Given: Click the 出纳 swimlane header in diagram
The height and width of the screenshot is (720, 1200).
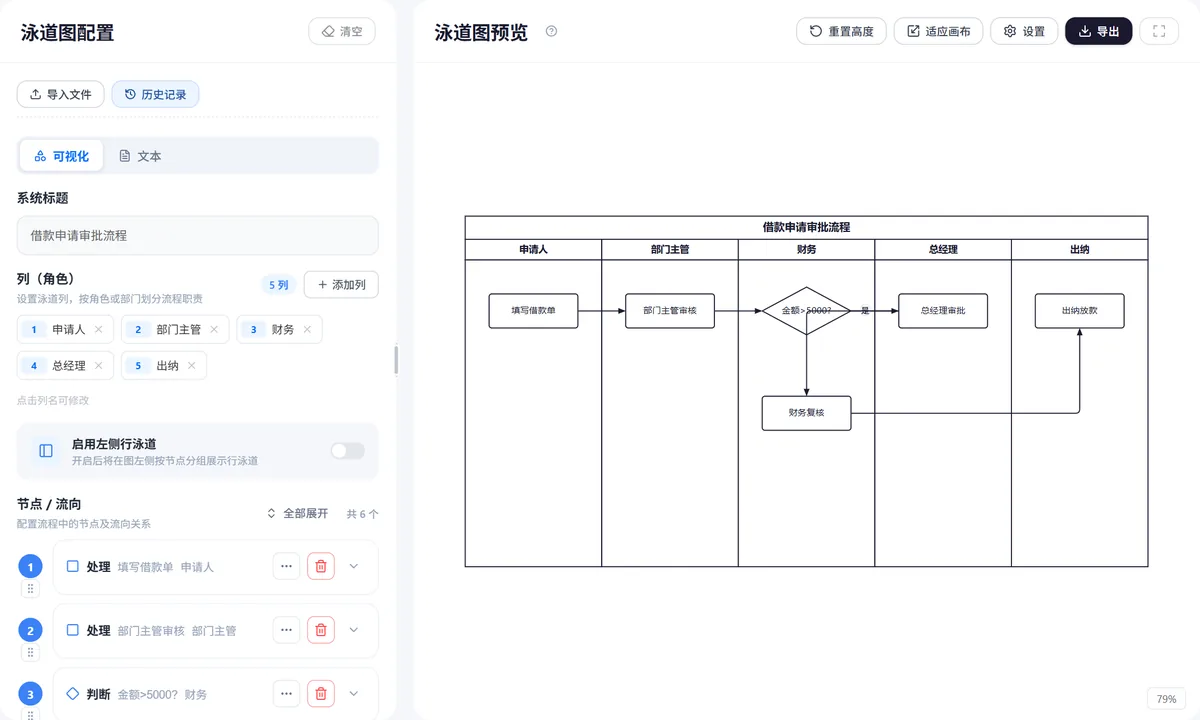Looking at the screenshot, I should pyautogui.click(x=1079, y=249).
